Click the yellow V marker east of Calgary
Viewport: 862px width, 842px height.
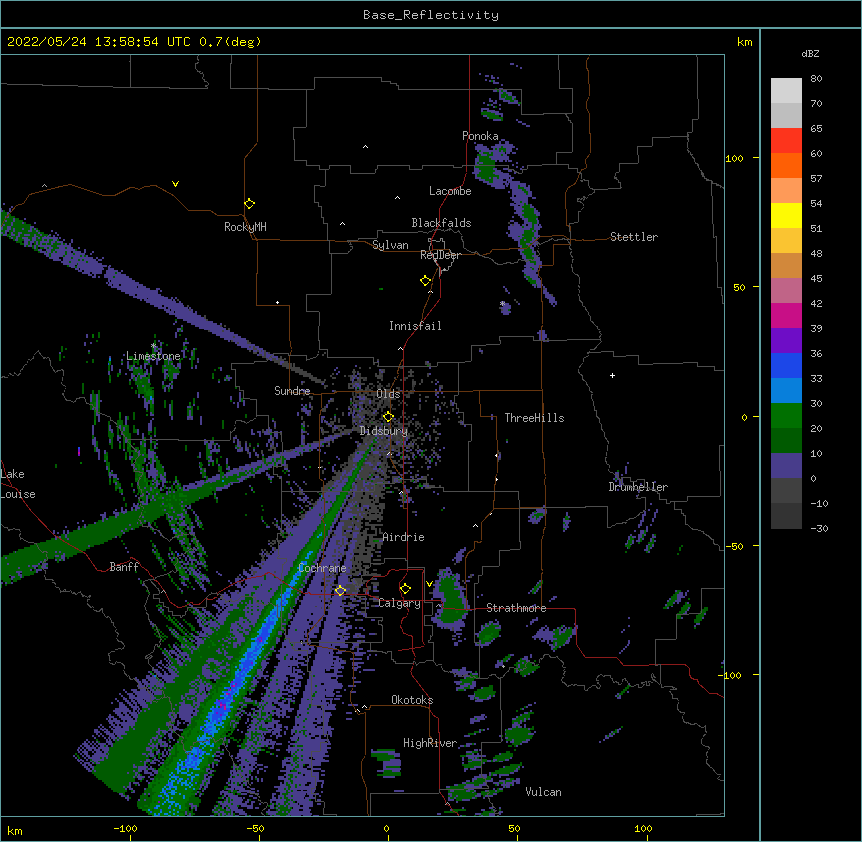pyautogui.click(x=429, y=584)
